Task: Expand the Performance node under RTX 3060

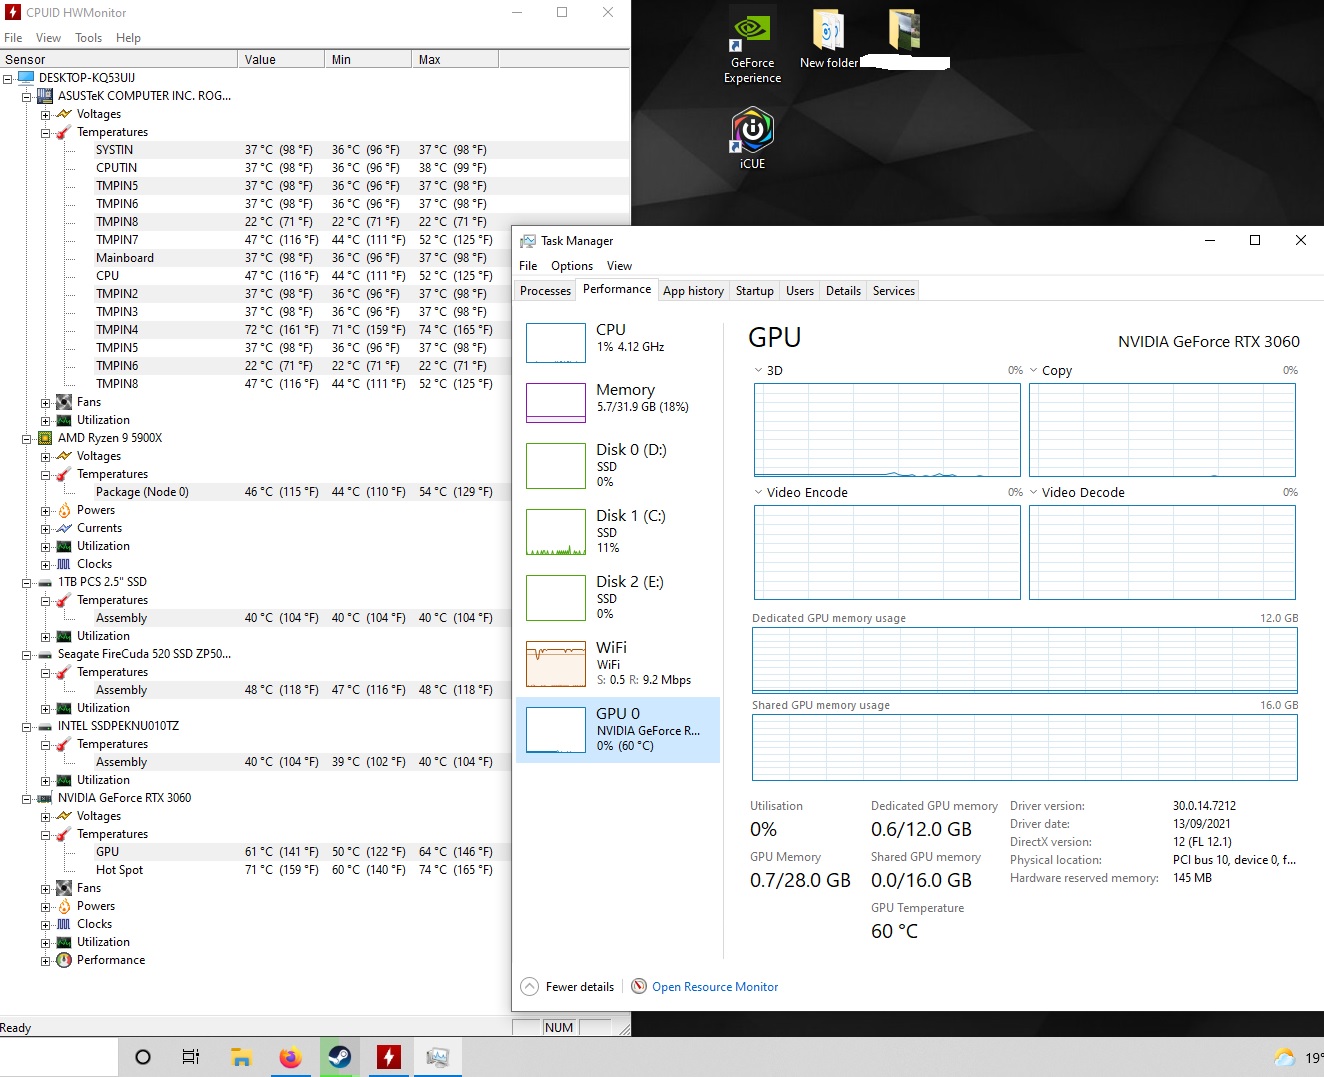Action: (x=46, y=960)
